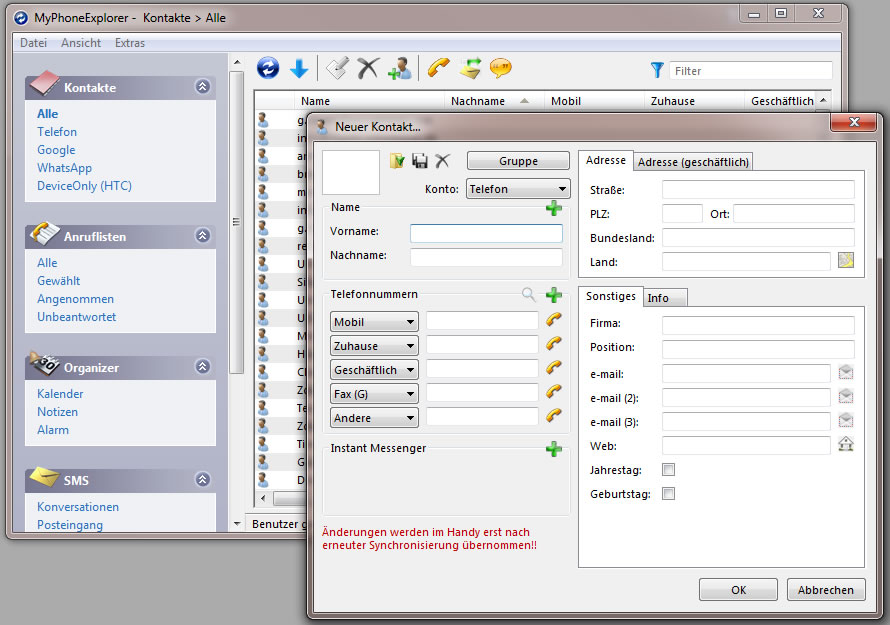890x625 pixels.
Task: Click the house icon next to Web field
Action: click(846, 446)
